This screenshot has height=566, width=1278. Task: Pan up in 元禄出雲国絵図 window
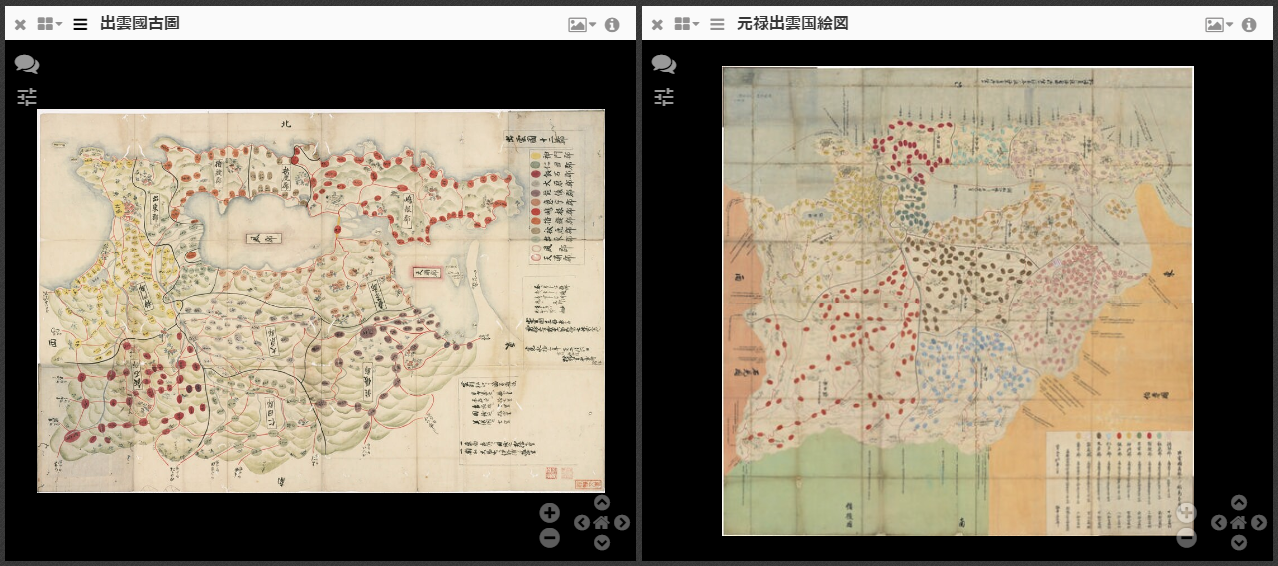(1238, 503)
